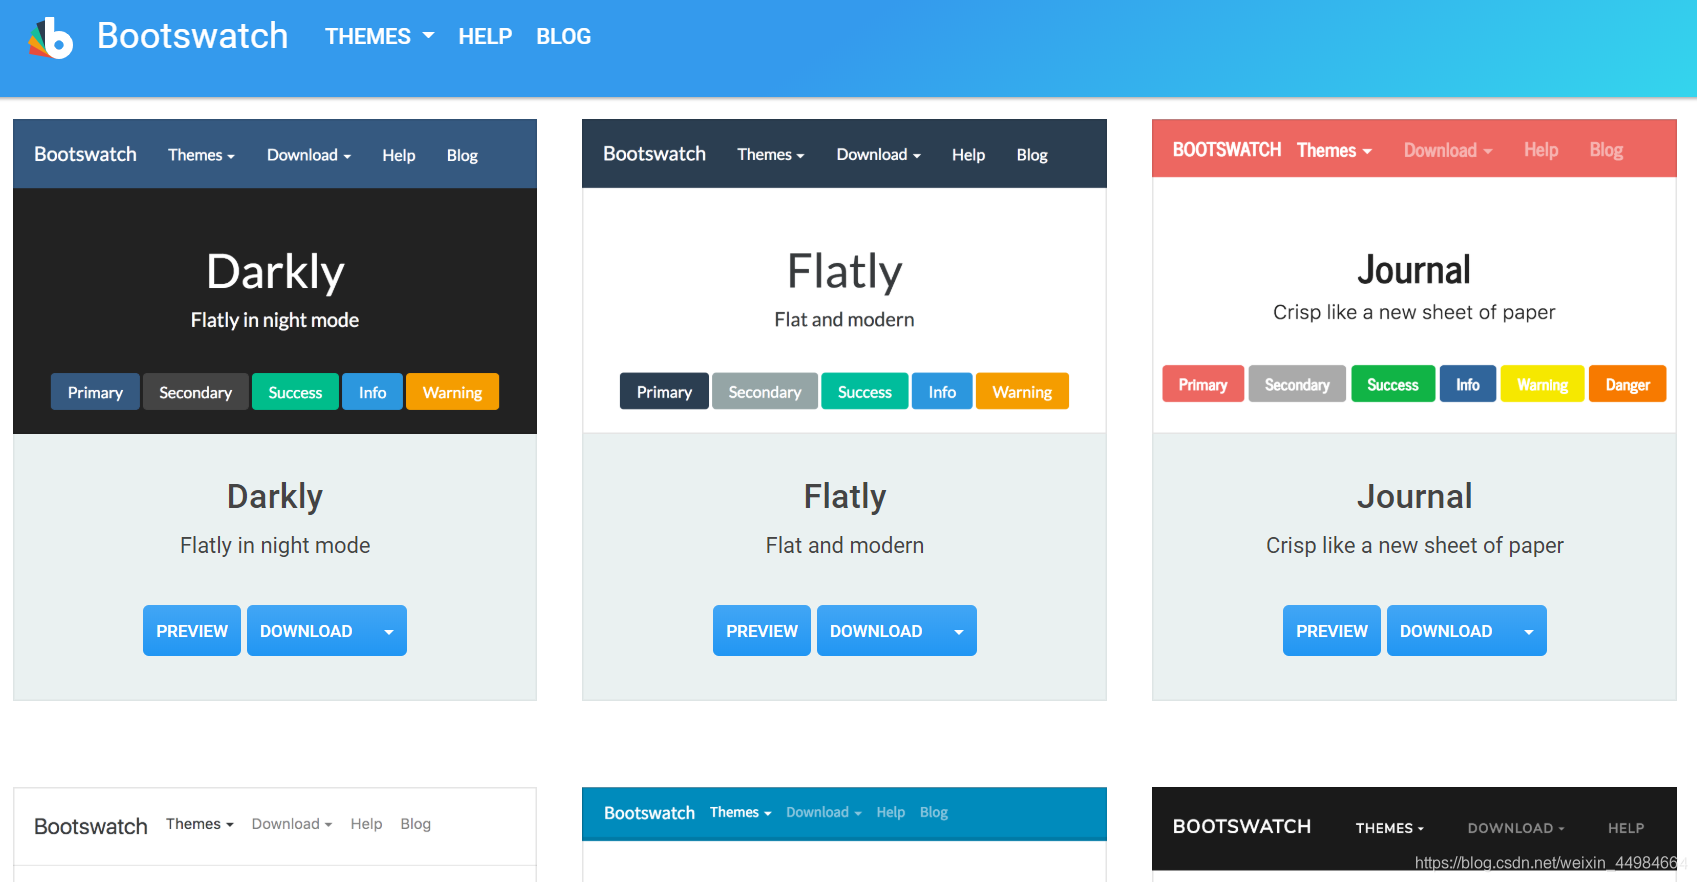Image resolution: width=1697 pixels, height=882 pixels.
Task: Click the Darkly Primary color button
Action: click(x=95, y=392)
